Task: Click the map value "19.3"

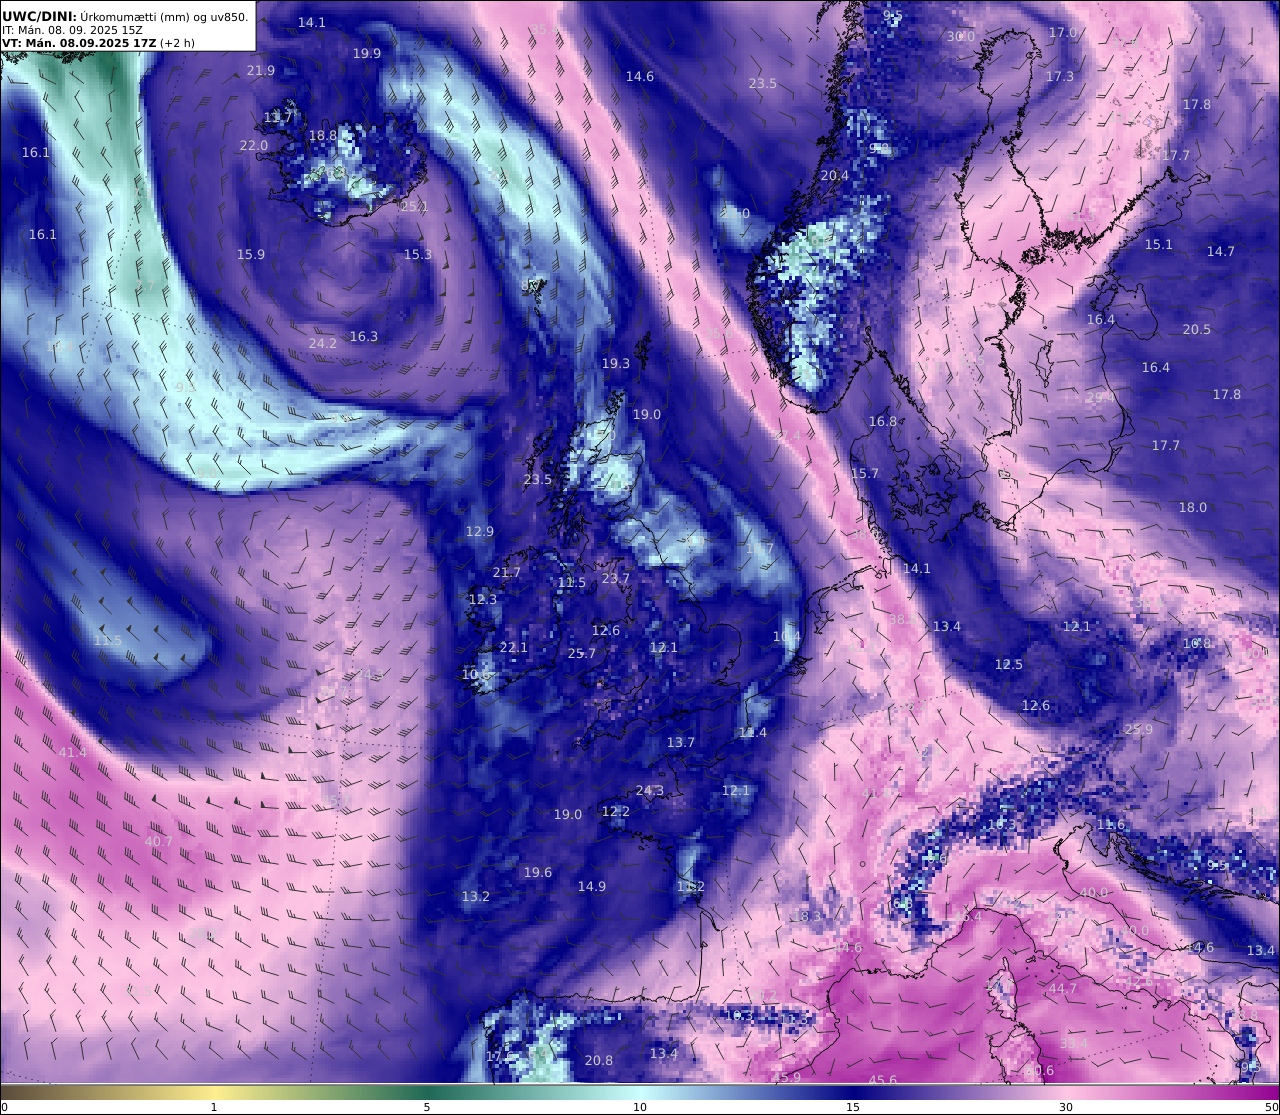Action: pyautogui.click(x=616, y=364)
